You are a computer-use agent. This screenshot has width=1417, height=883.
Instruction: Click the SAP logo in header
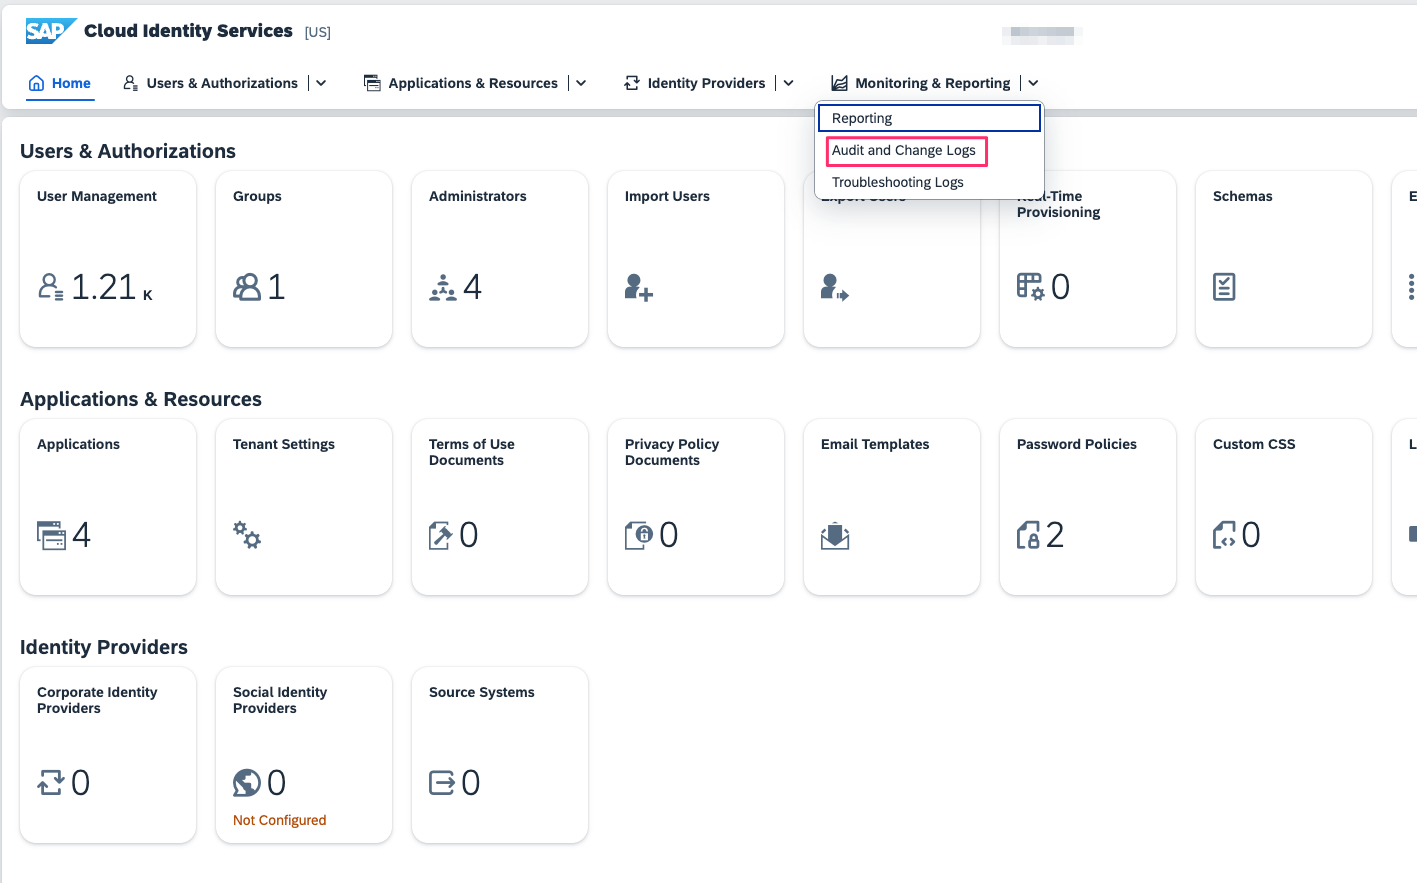50,31
